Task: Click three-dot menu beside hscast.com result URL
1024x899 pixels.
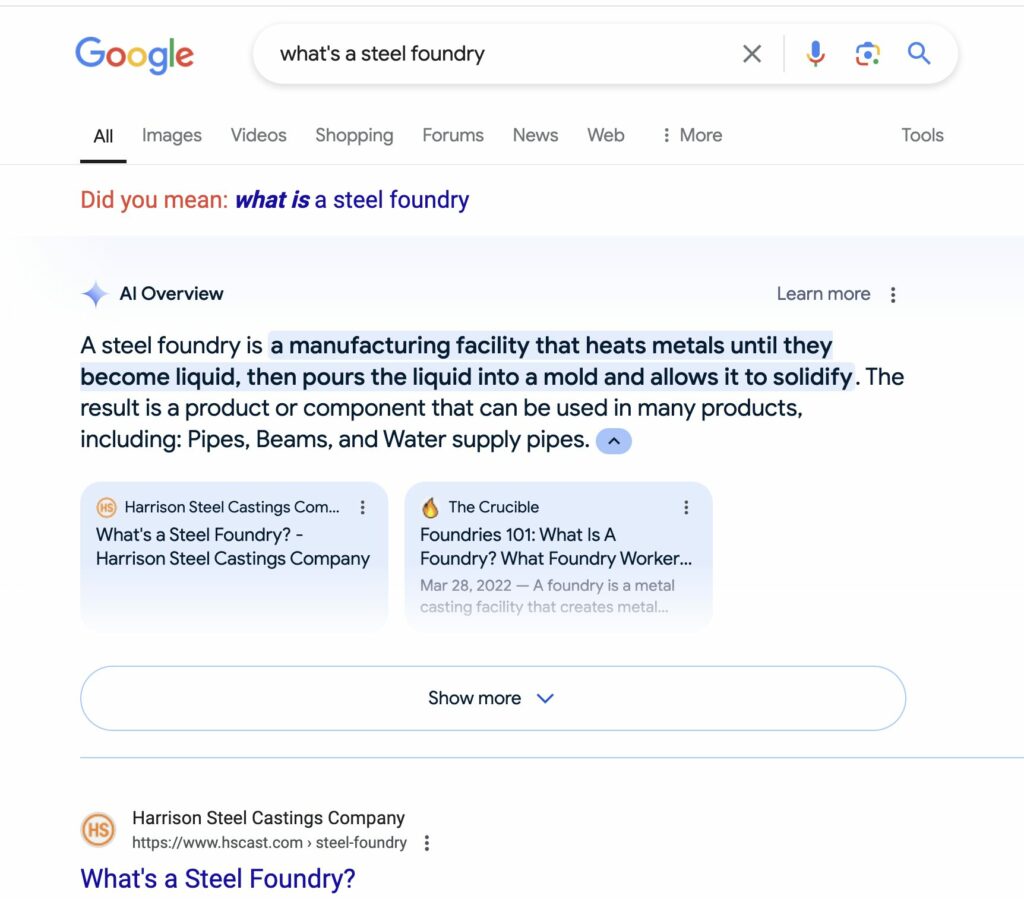Action: pos(427,843)
